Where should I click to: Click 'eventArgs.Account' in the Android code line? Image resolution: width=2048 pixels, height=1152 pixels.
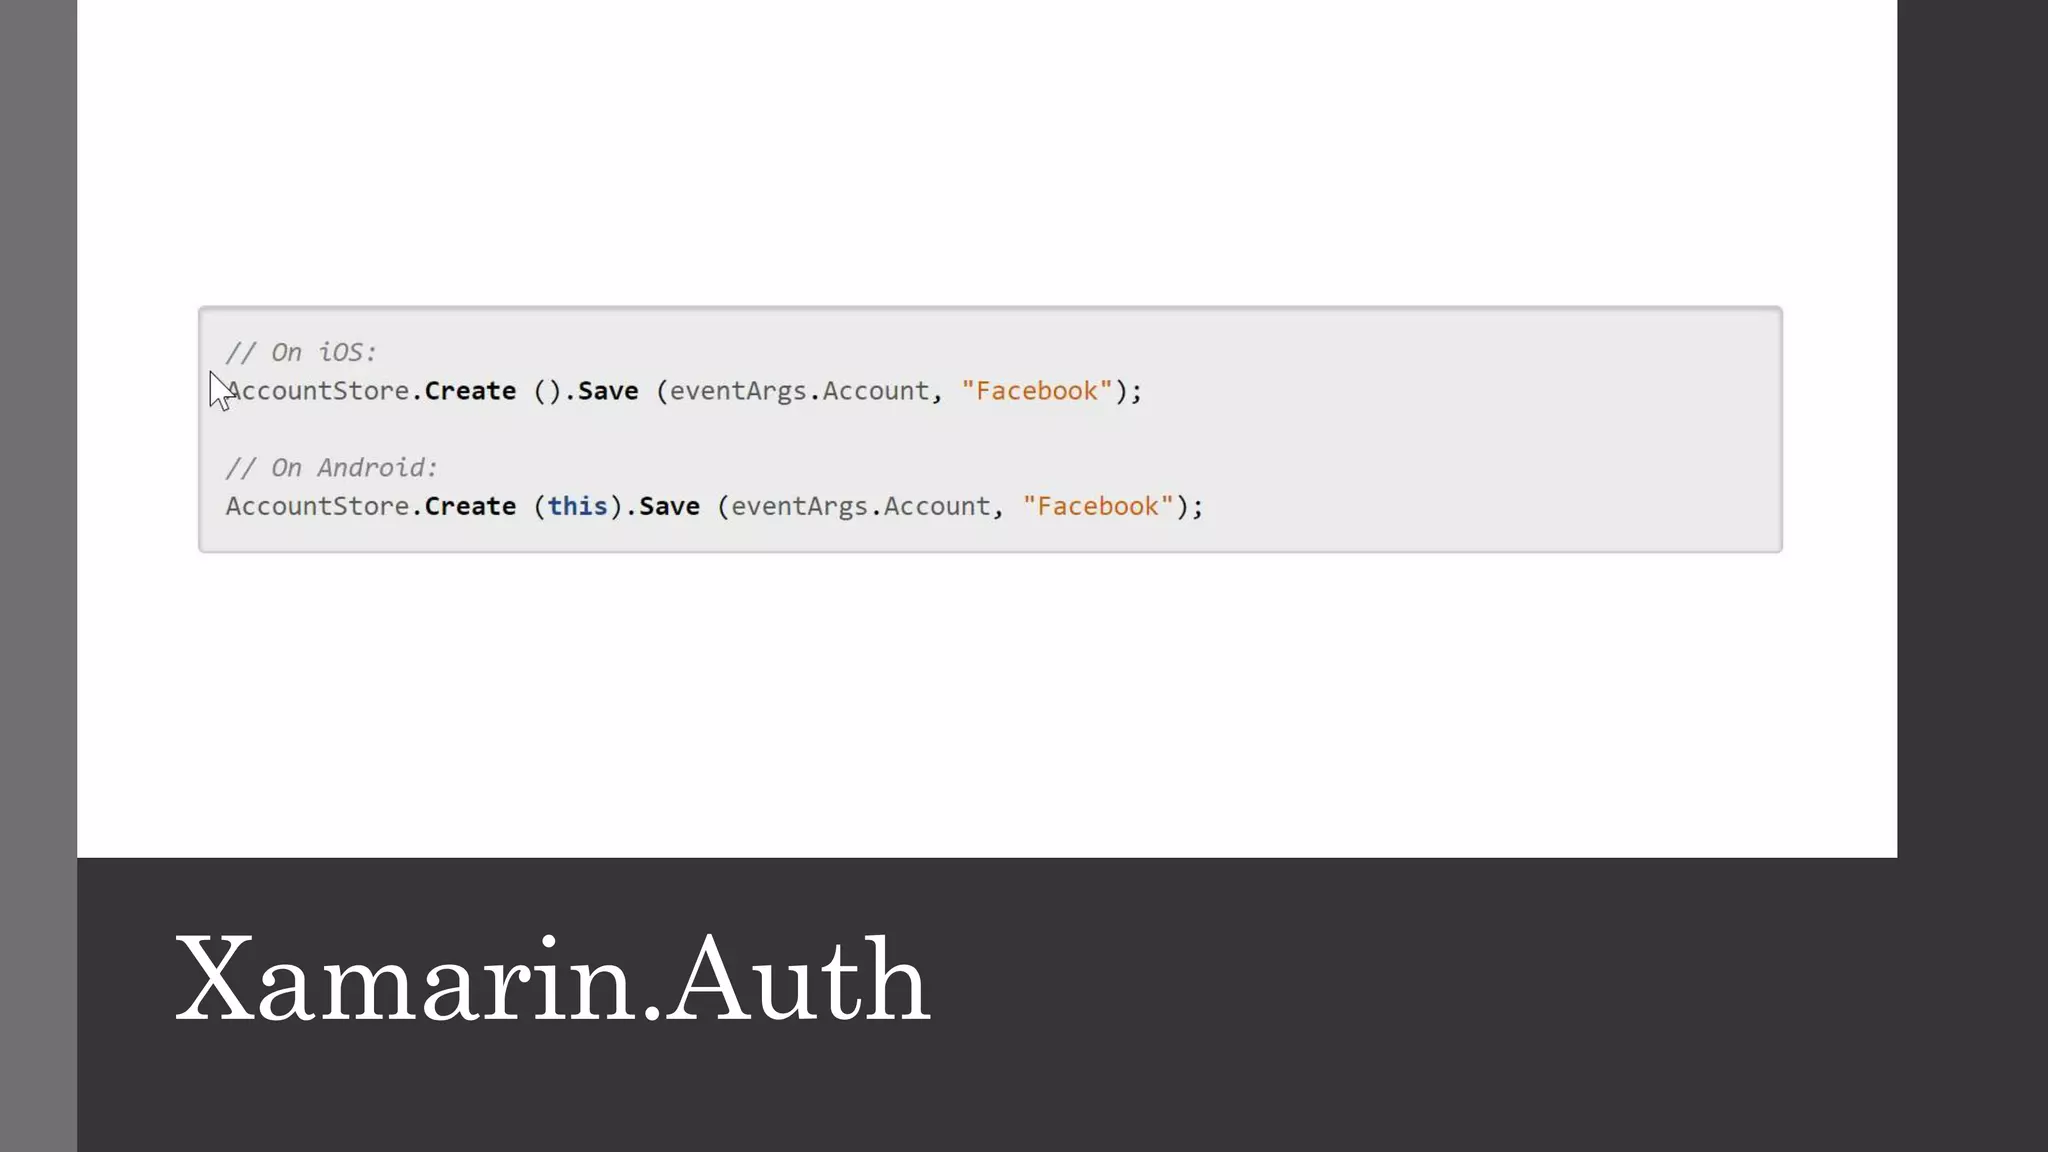(860, 507)
